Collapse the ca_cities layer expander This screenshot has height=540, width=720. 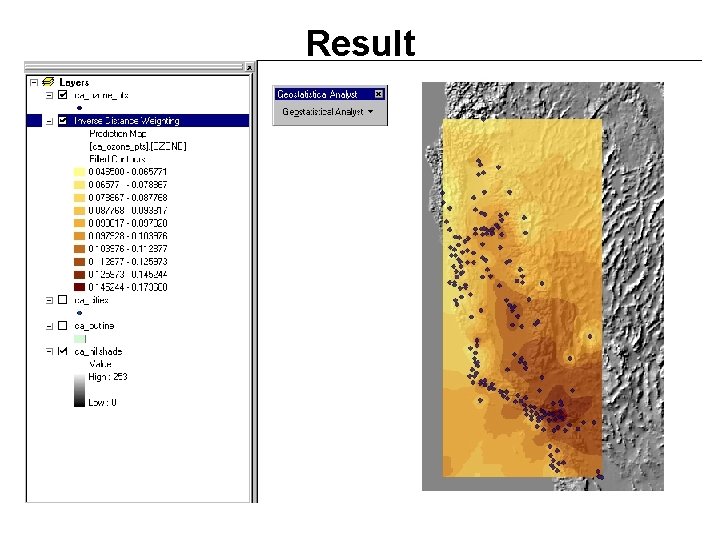pos(50,300)
